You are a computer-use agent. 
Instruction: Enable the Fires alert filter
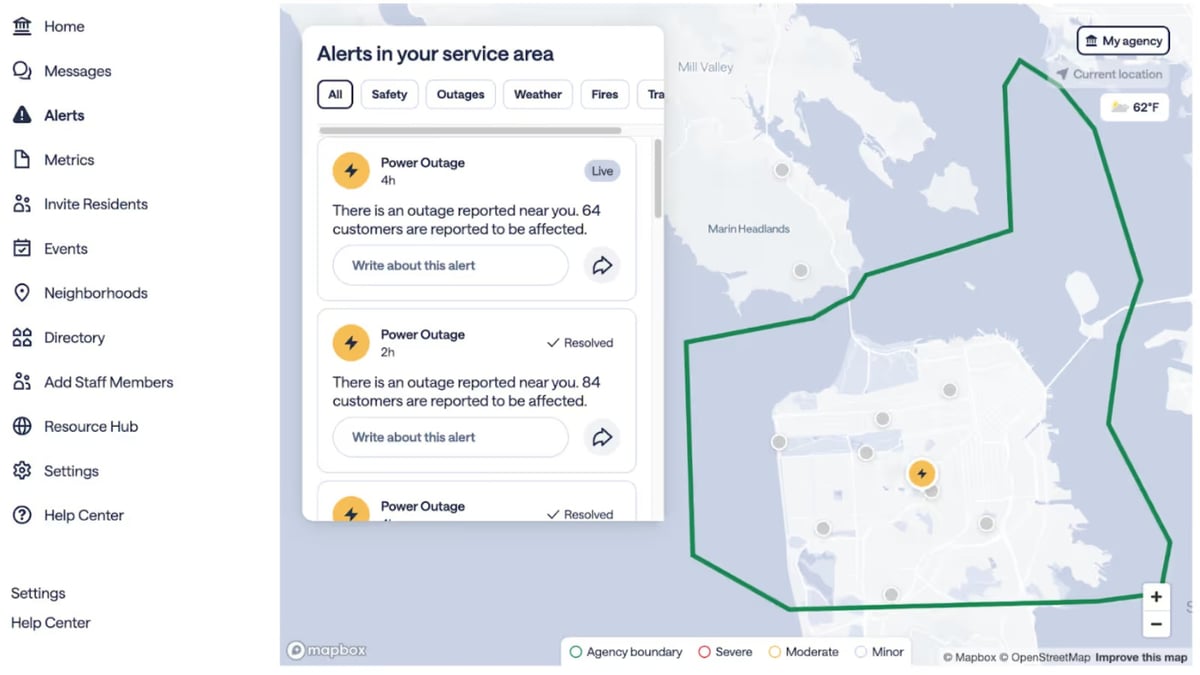coord(604,94)
